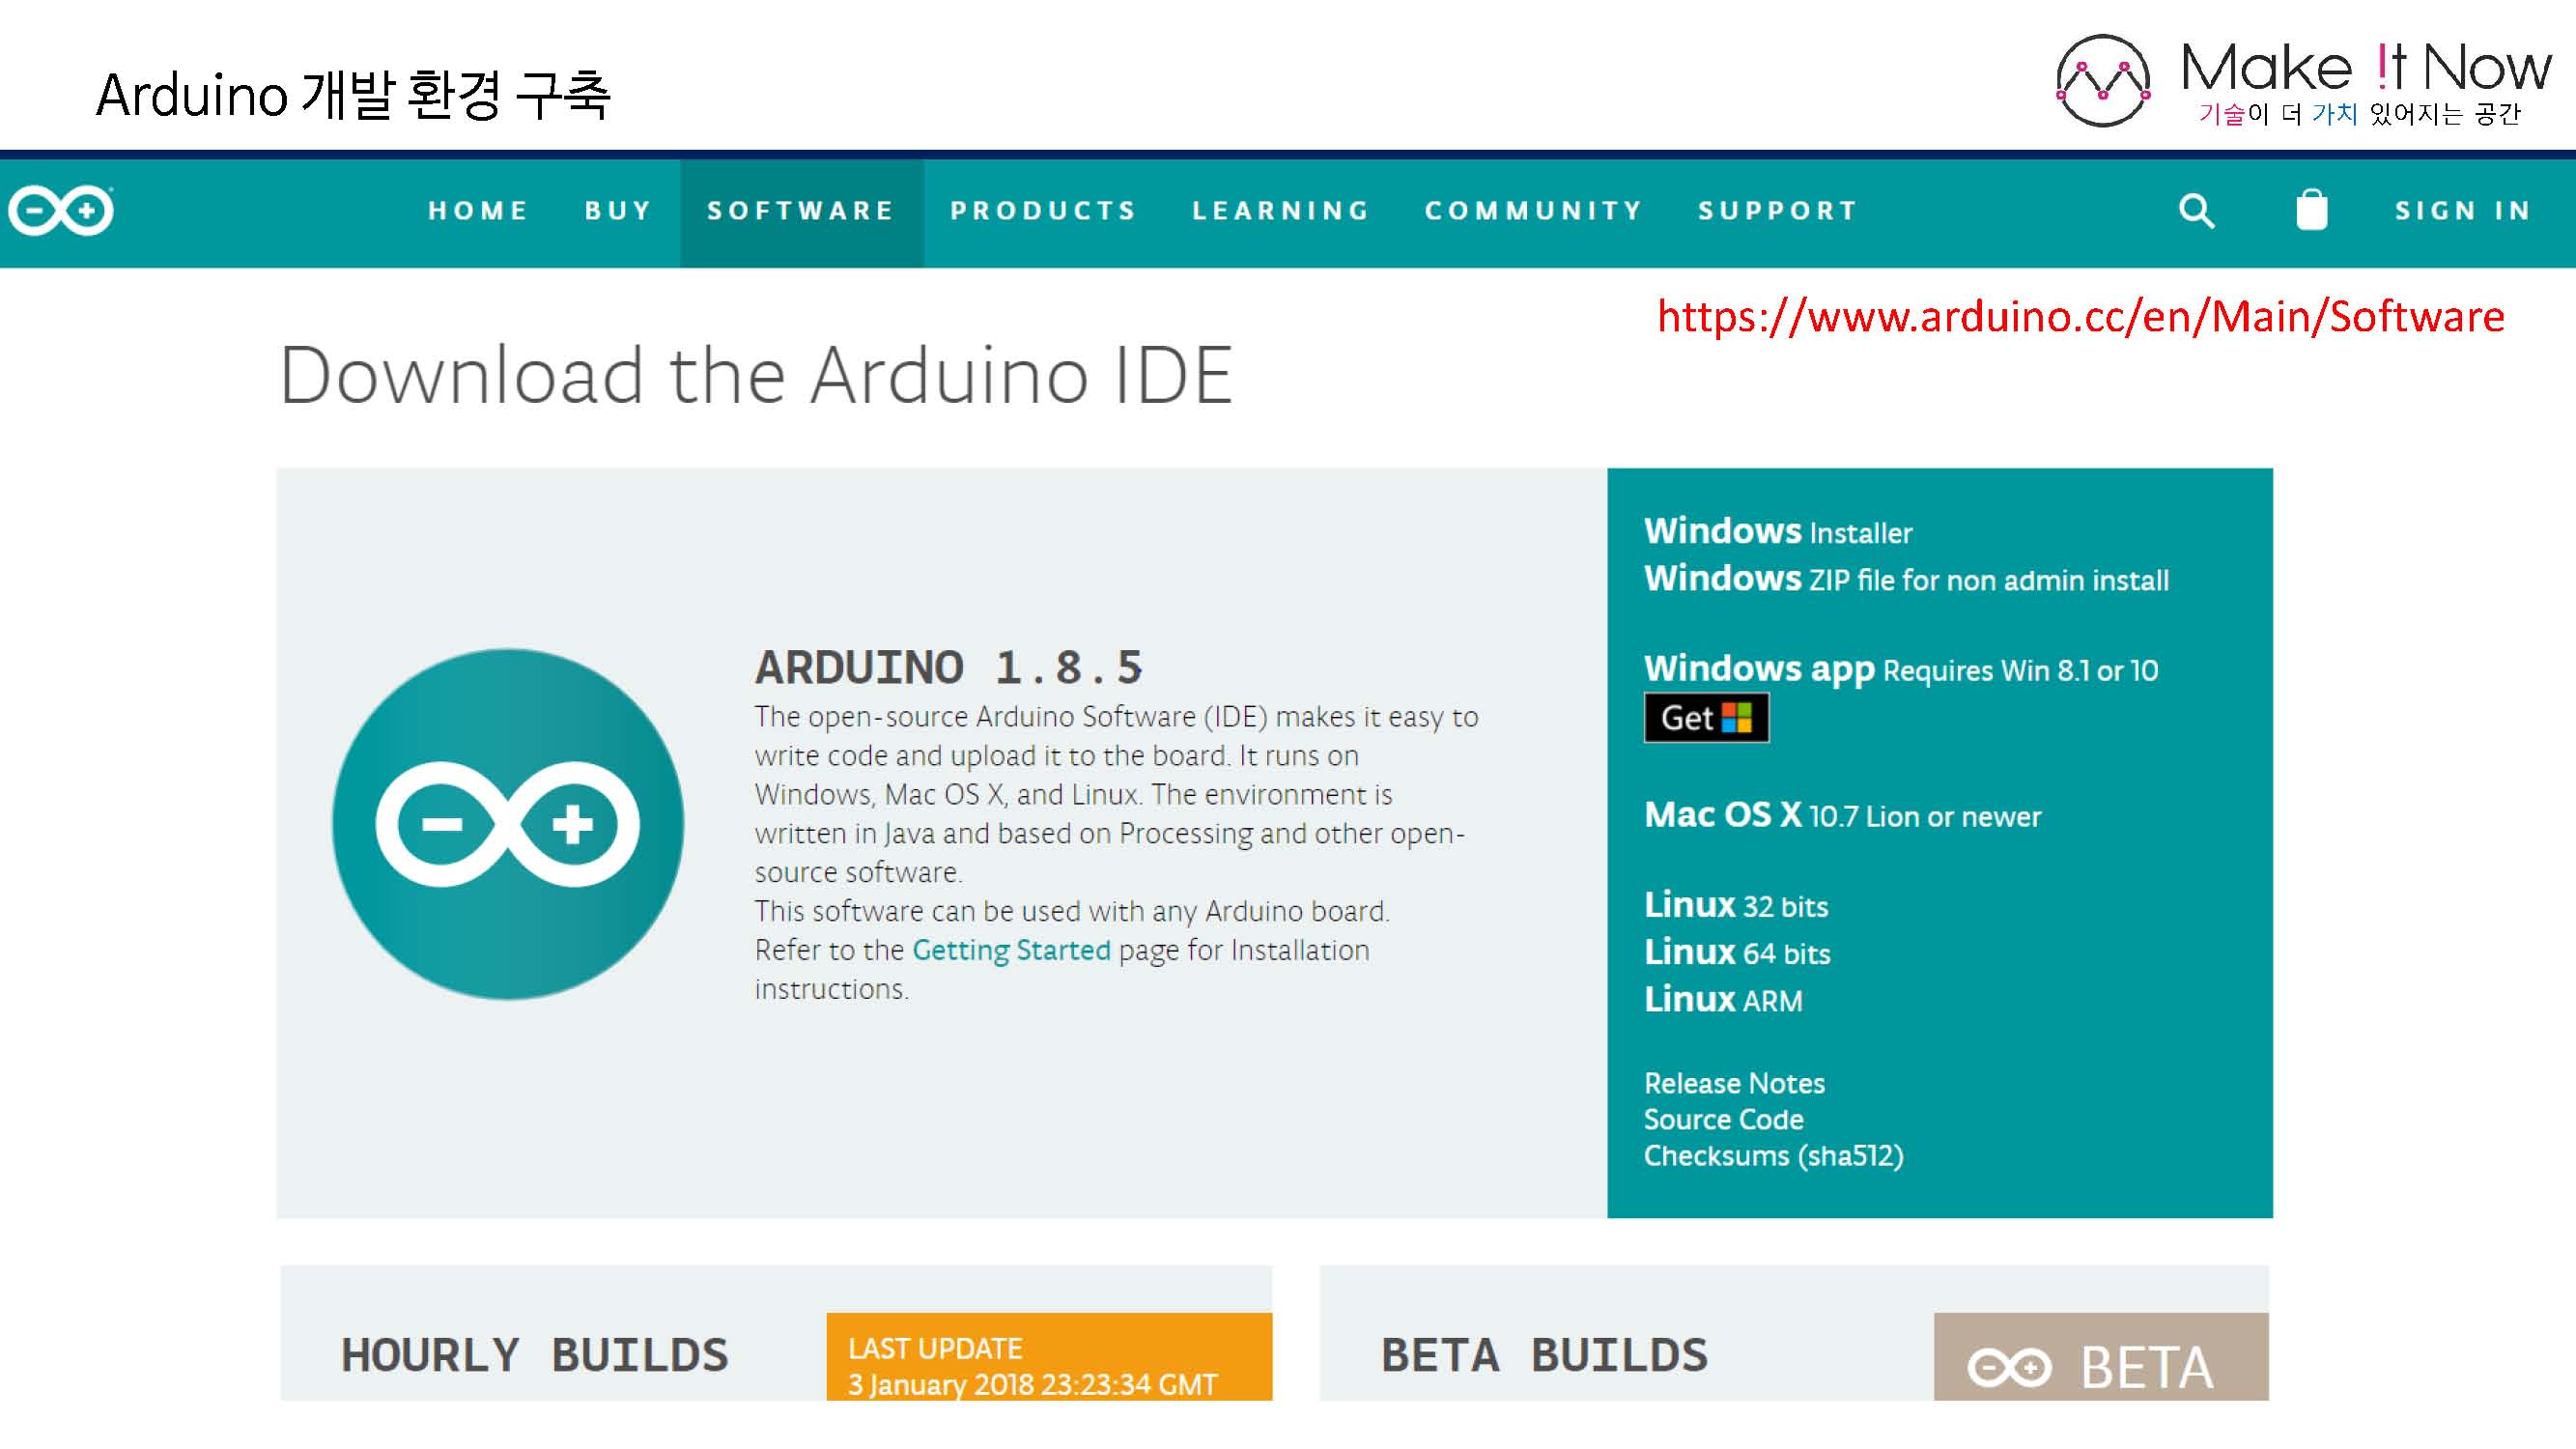Screen dimensions: 2576x1449
Task: Open the shopping bag cart icon
Action: point(2311,210)
